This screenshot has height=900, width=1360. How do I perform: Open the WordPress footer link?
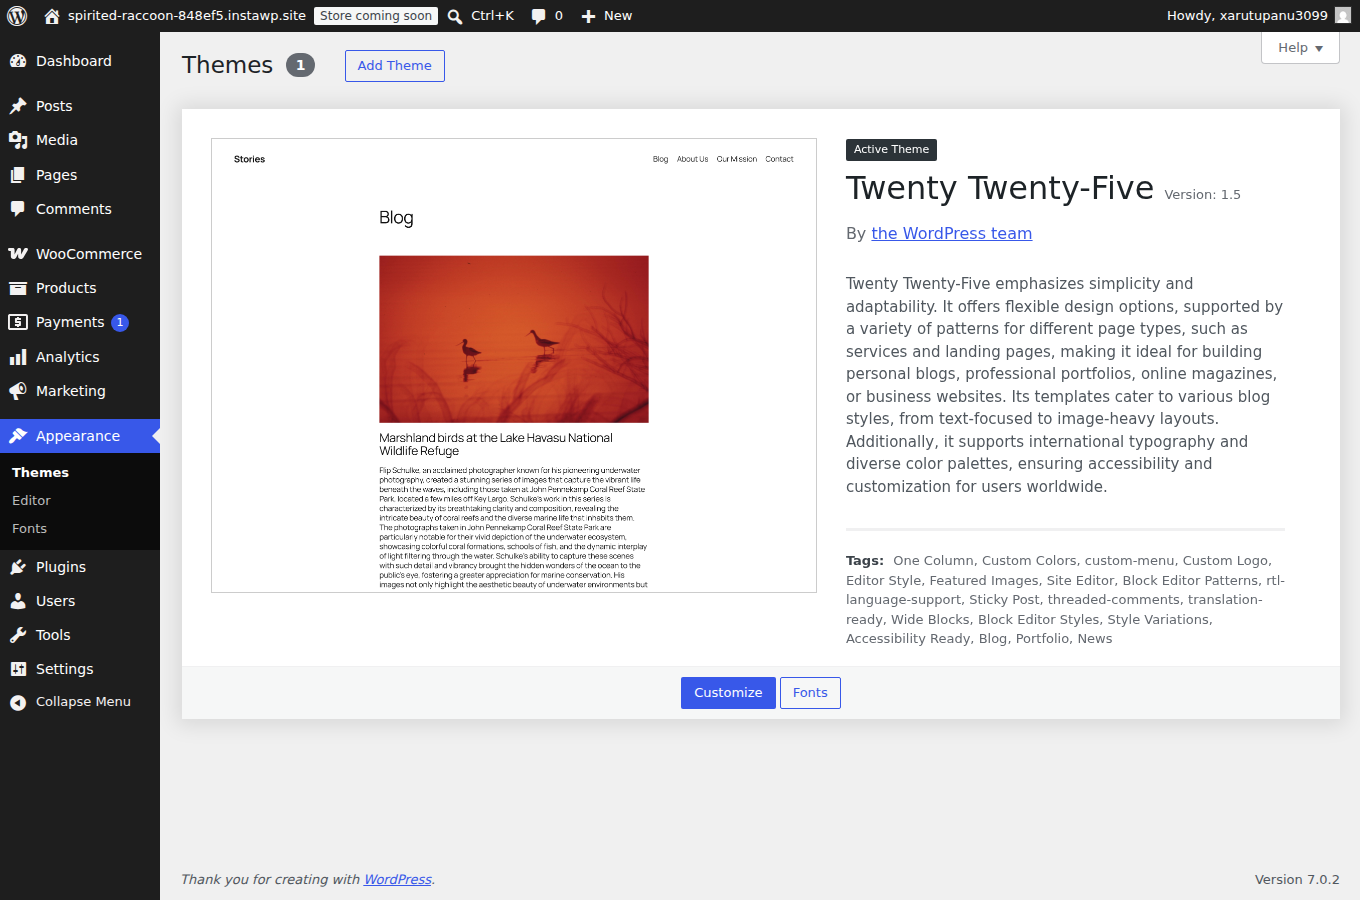coord(398,880)
